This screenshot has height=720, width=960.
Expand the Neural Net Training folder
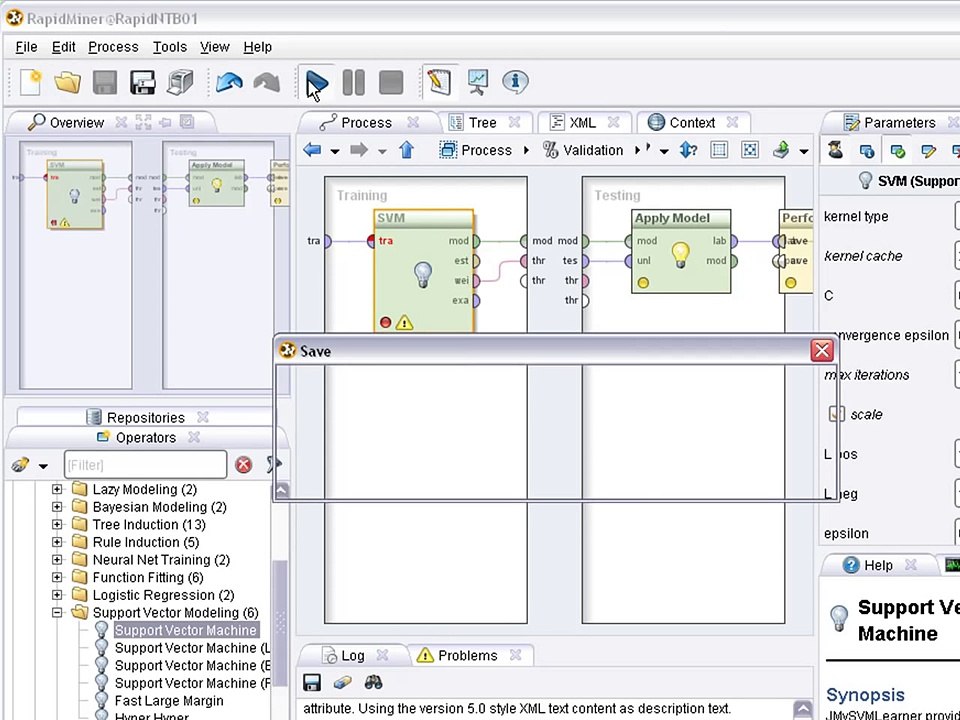click(57, 560)
